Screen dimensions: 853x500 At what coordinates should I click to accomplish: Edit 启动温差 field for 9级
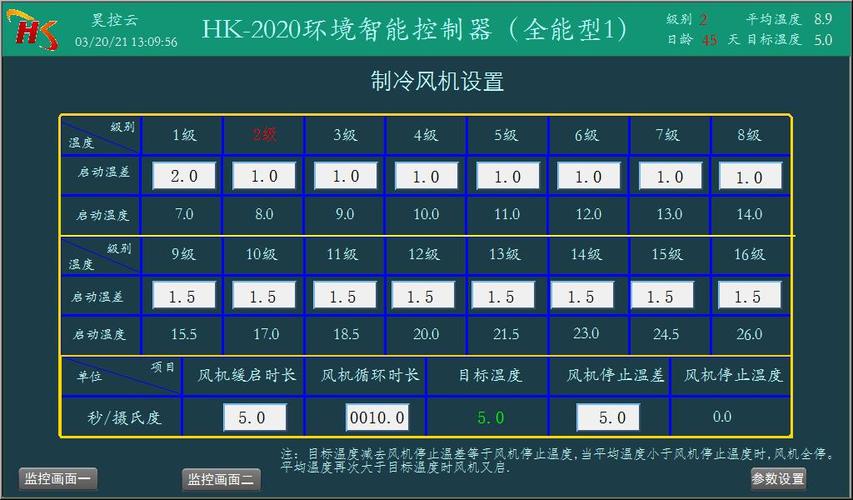point(184,295)
